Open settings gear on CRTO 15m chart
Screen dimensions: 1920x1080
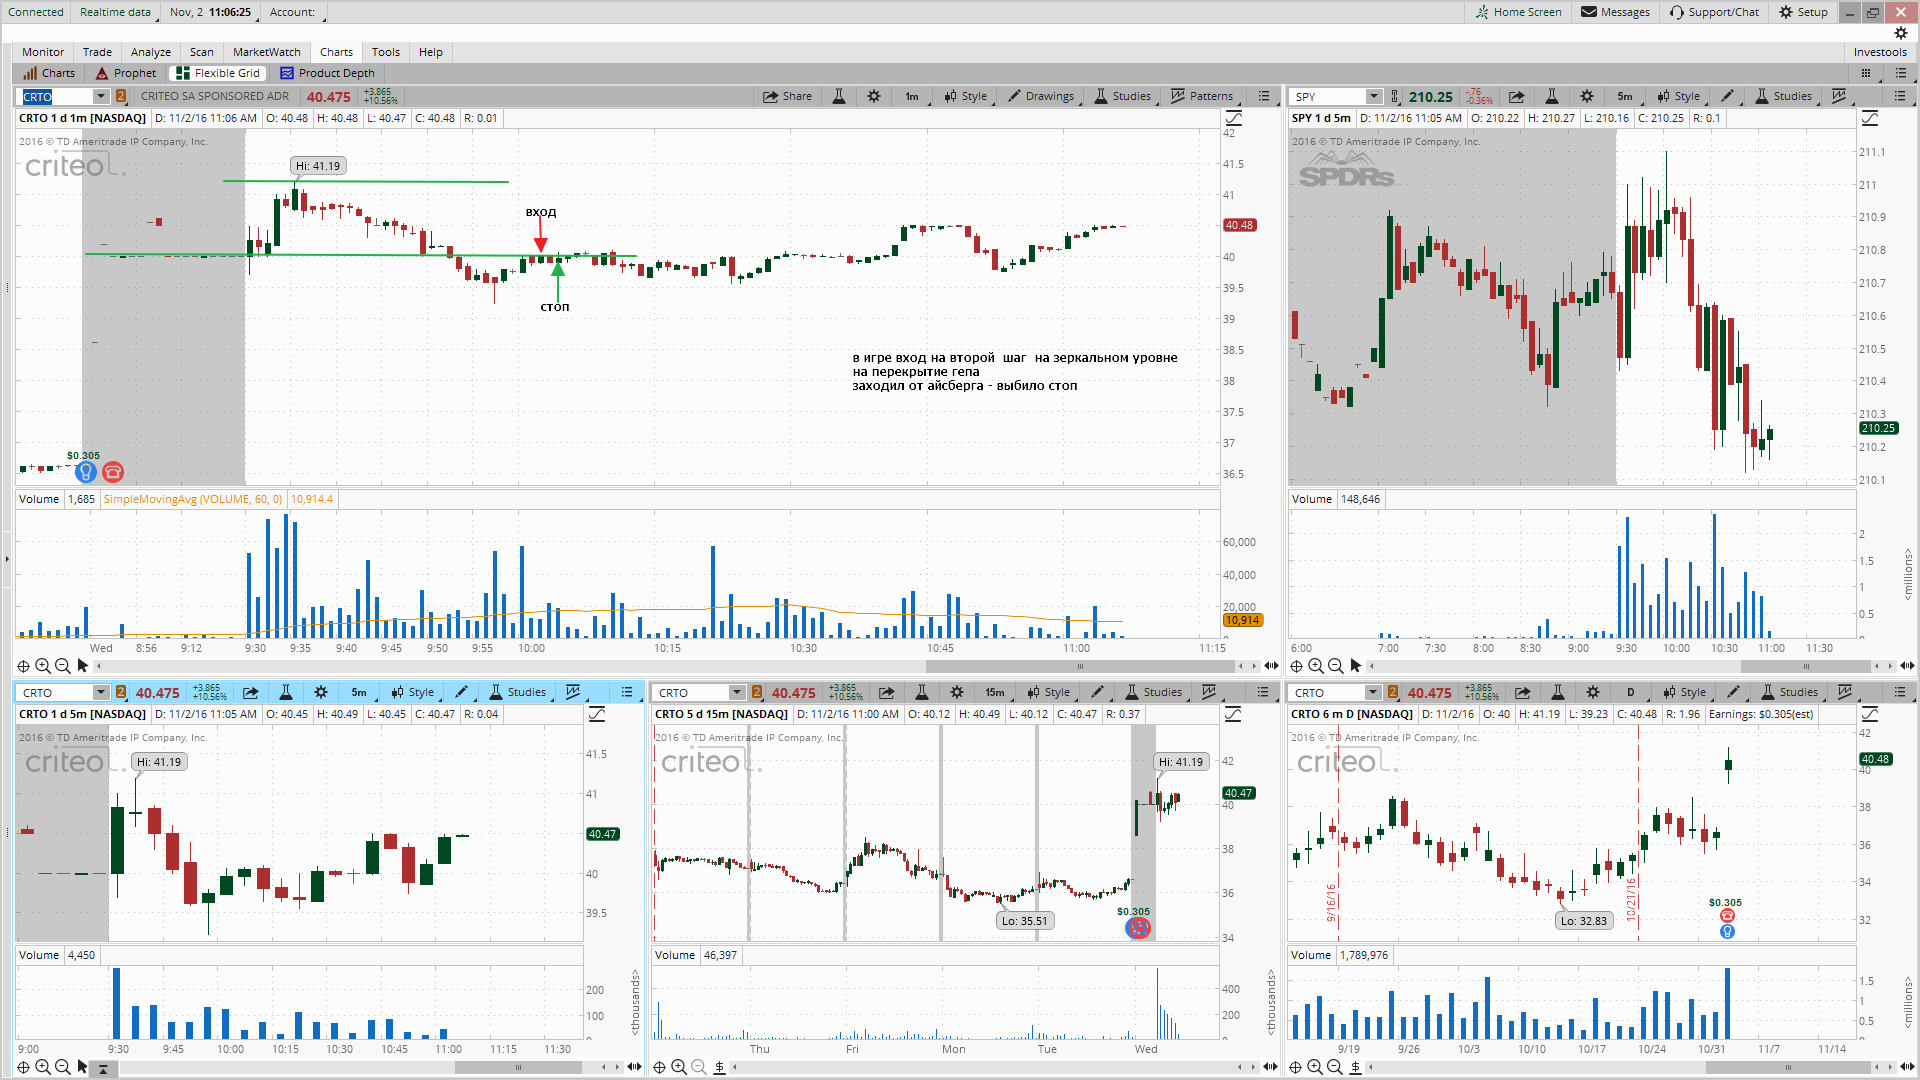click(x=957, y=692)
